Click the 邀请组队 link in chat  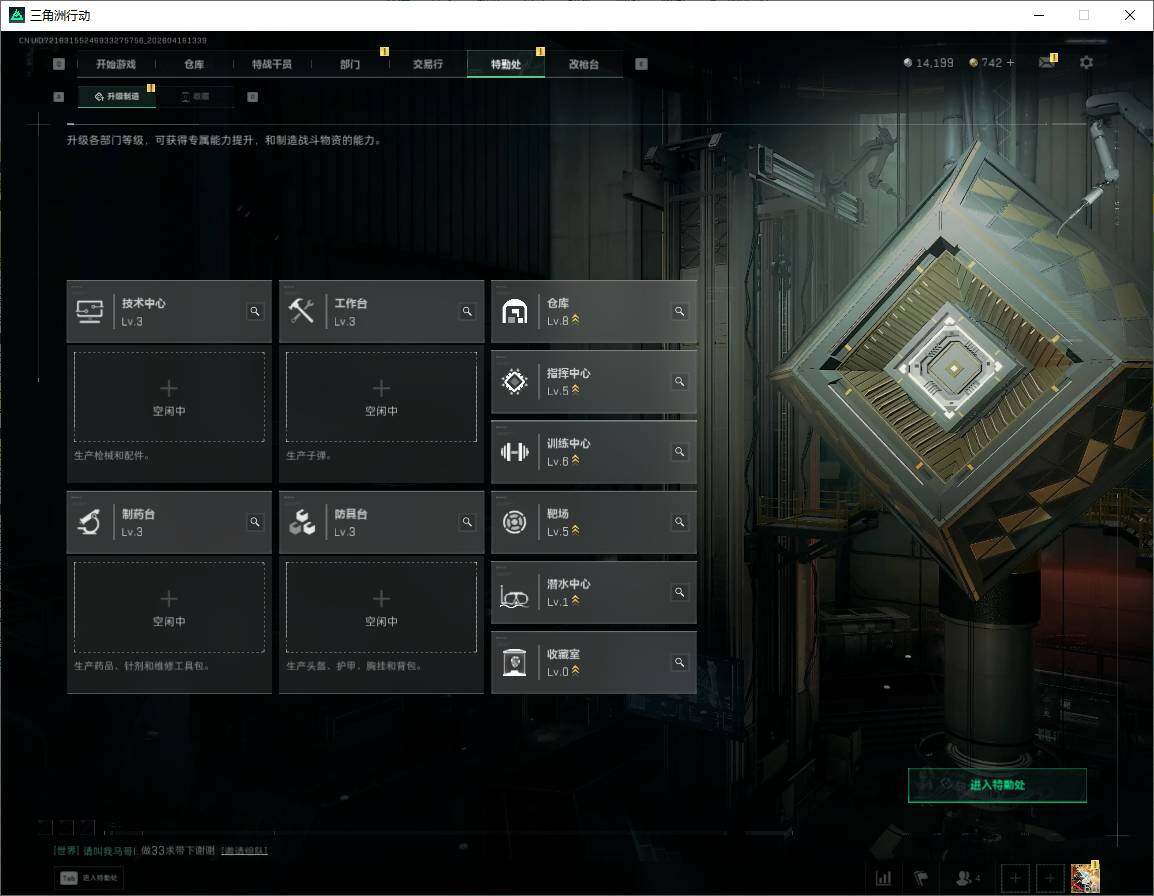(x=244, y=850)
